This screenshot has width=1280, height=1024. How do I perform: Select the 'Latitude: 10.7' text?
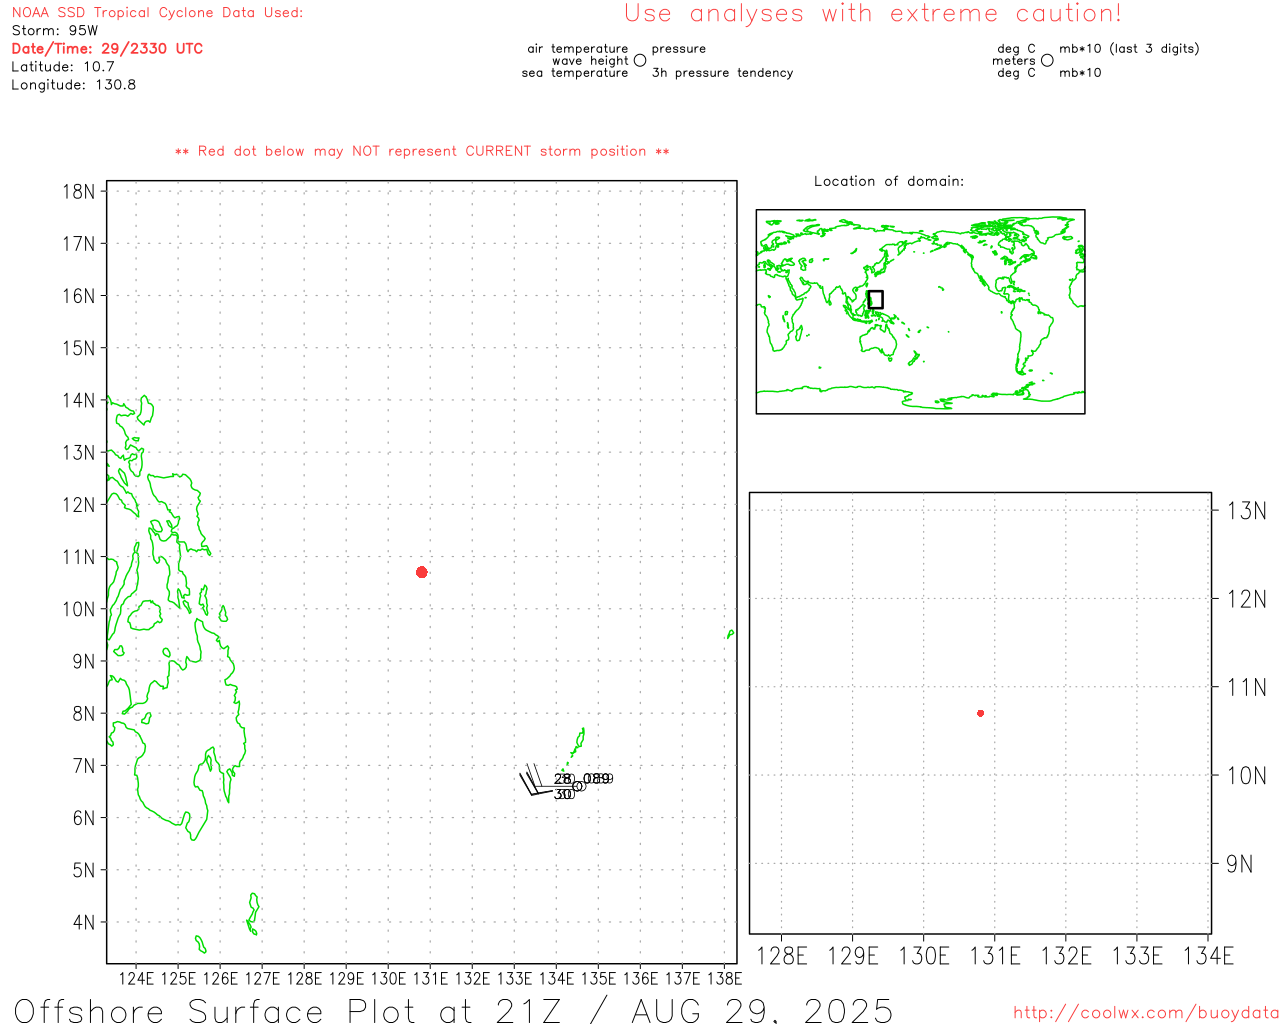coord(63,67)
